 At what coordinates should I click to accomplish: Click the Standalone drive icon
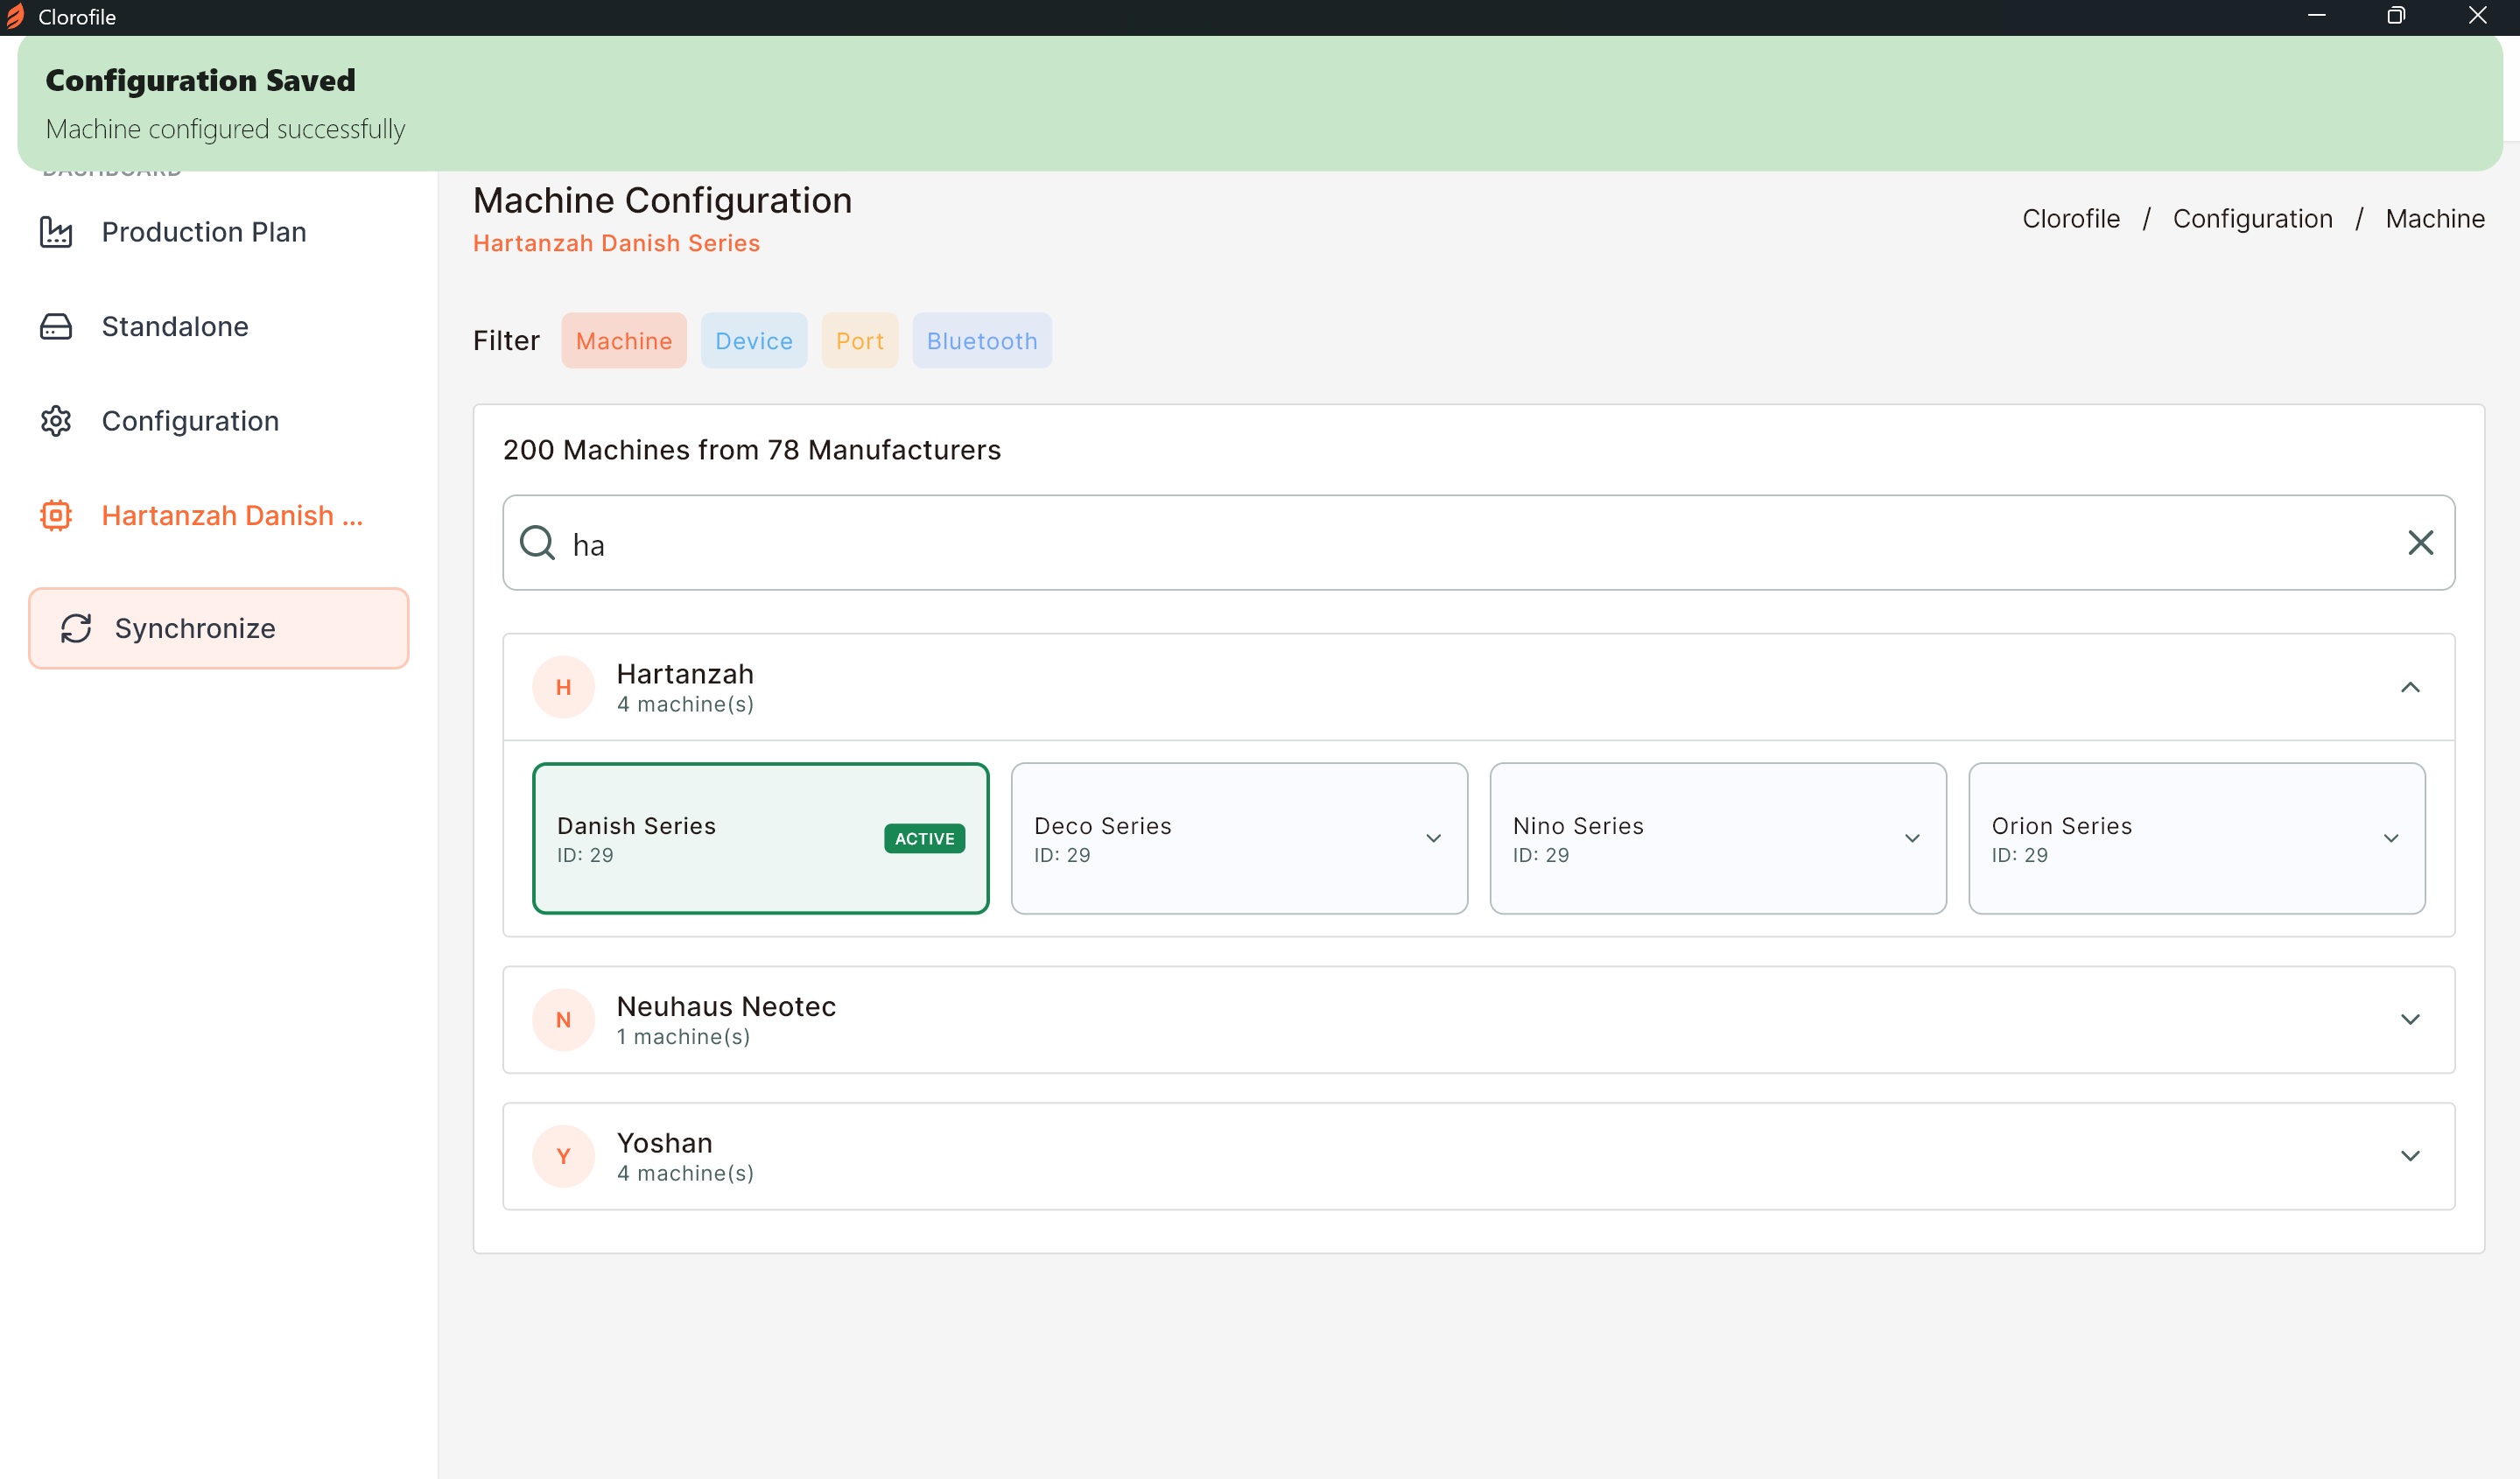[56, 327]
